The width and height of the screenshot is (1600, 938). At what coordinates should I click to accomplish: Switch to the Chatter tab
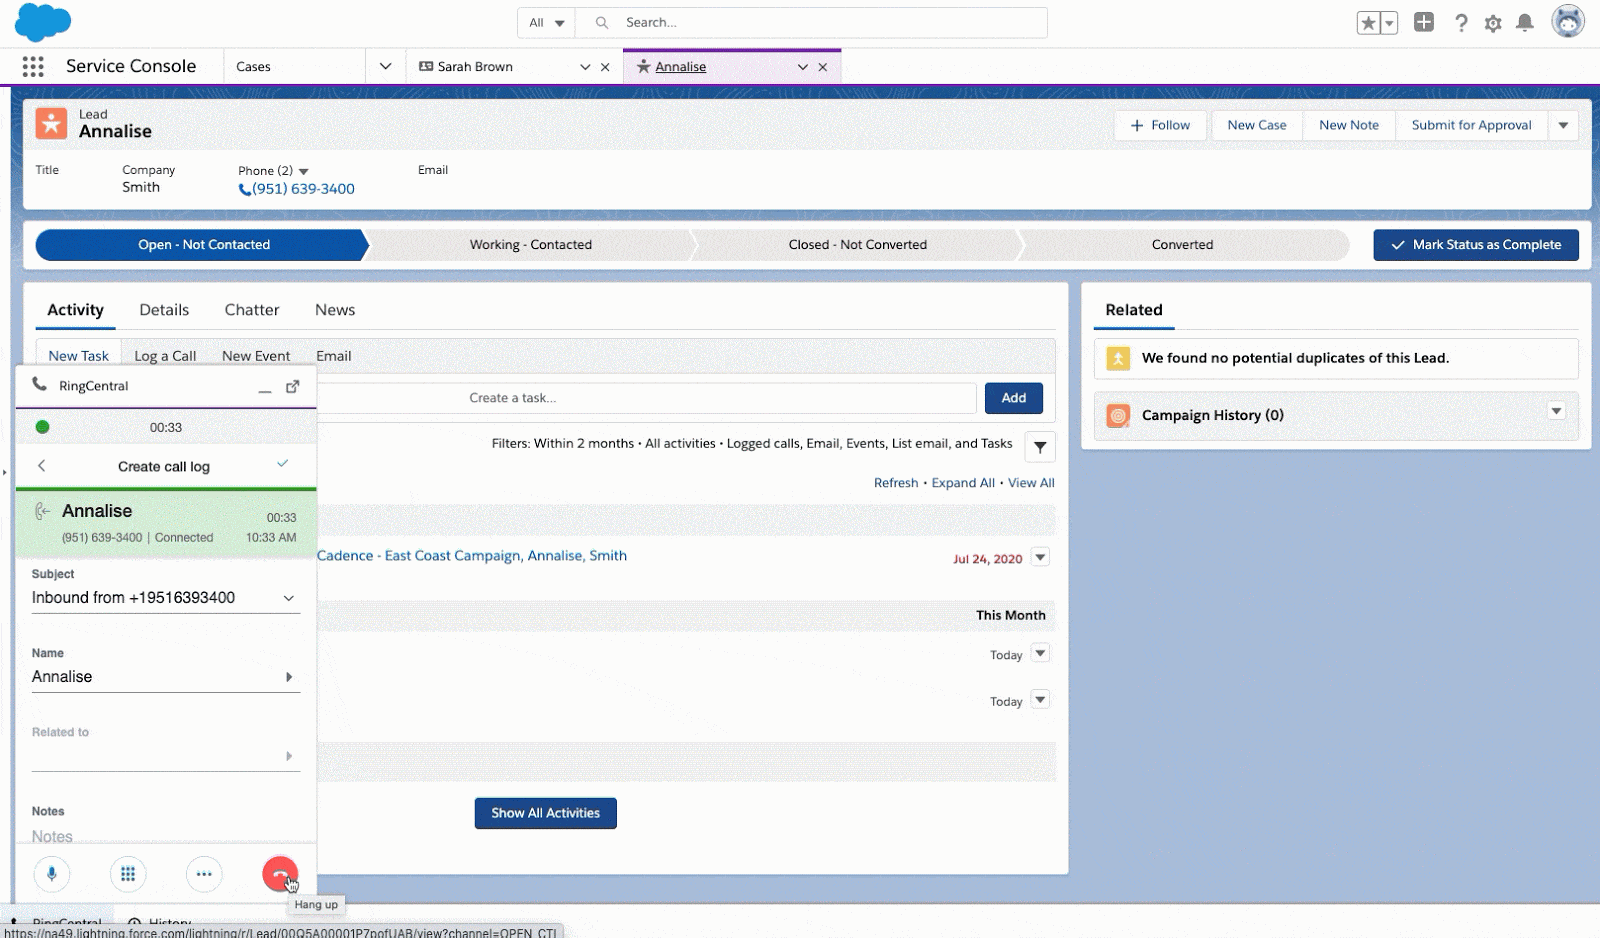click(x=252, y=310)
